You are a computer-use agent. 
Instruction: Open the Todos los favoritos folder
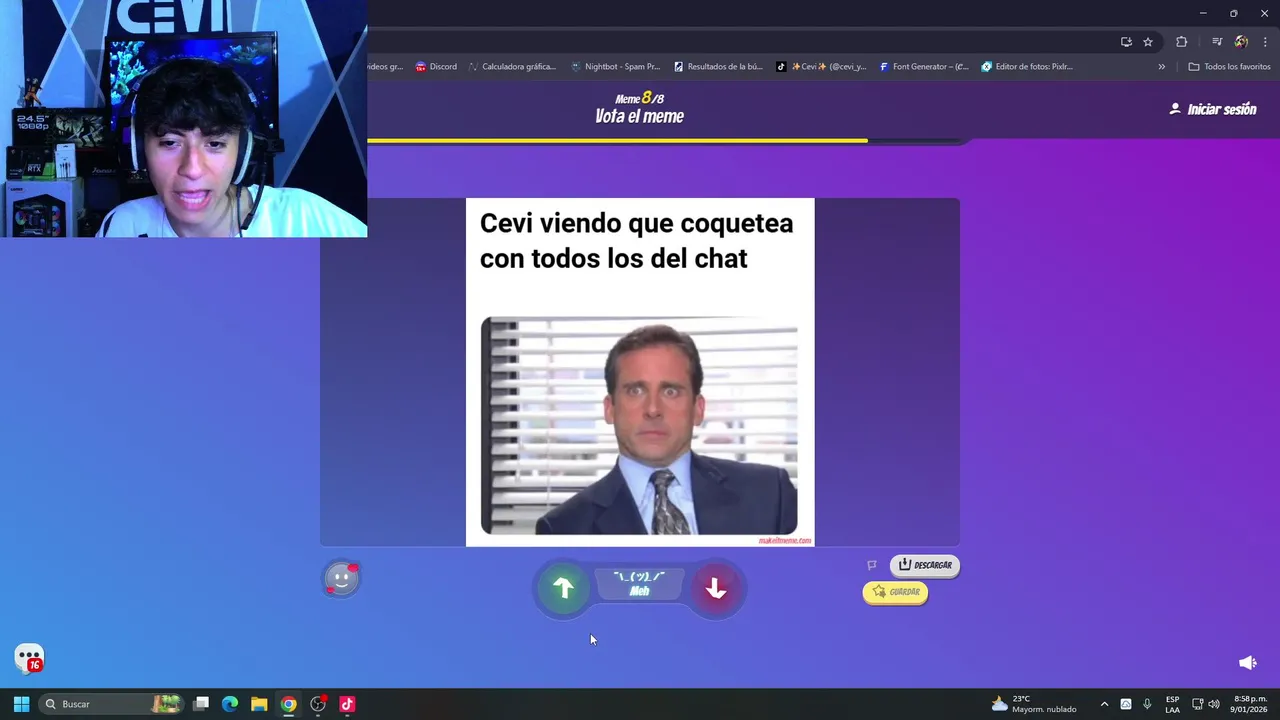(x=1229, y=67)
